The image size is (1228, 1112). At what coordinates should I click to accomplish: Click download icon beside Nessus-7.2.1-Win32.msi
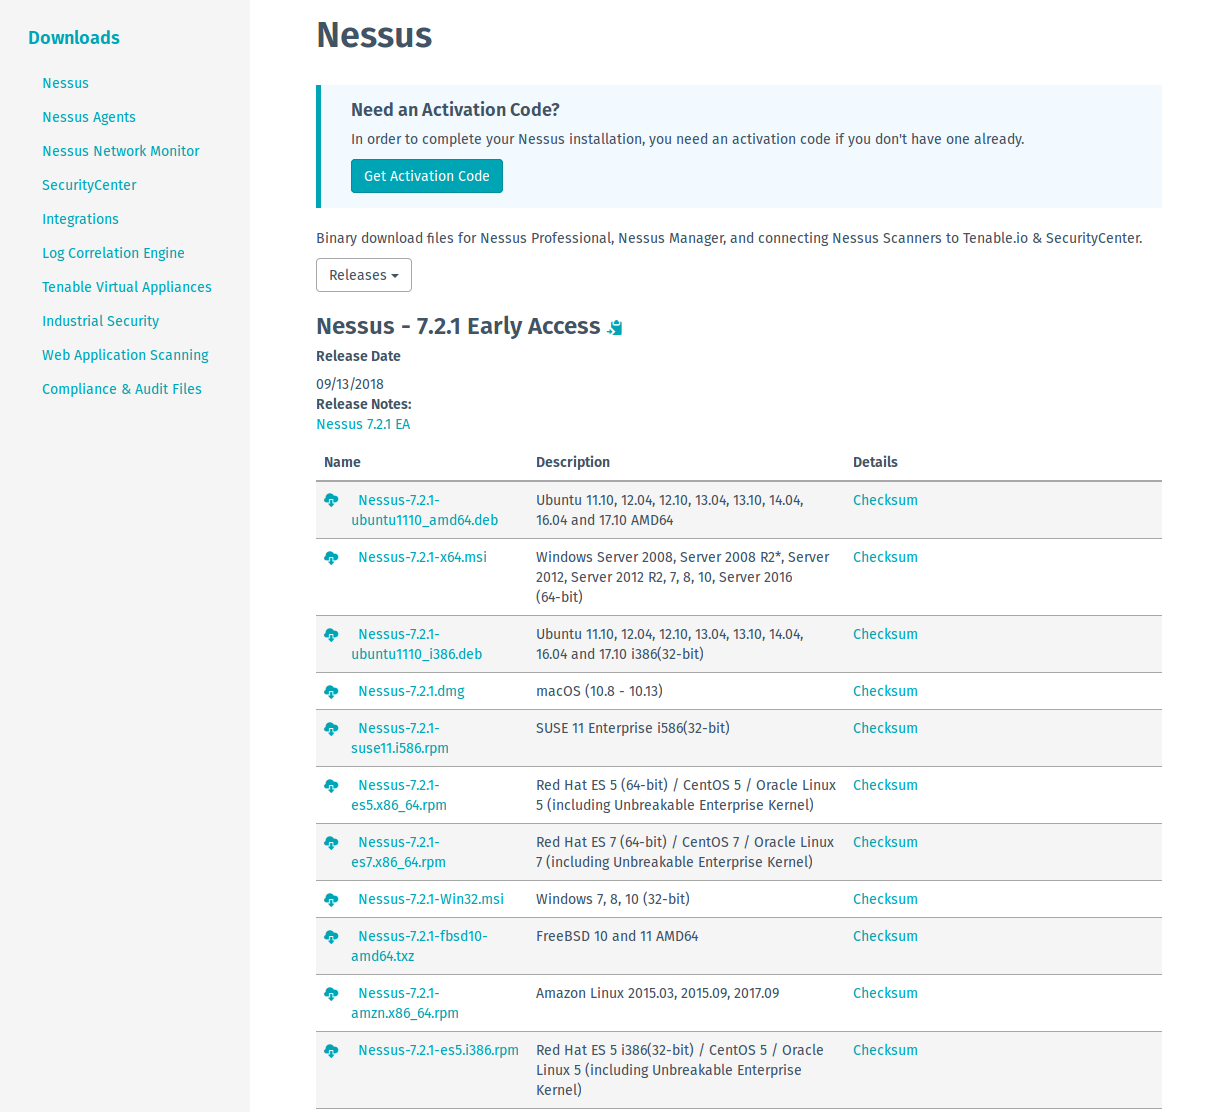(331, 899)
